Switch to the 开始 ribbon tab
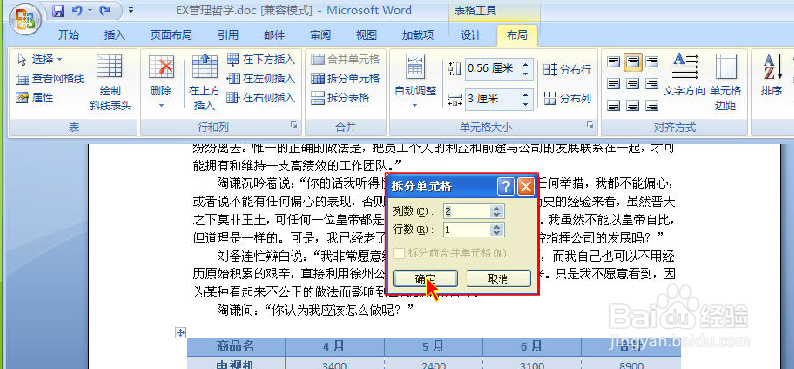 click(68, 34)
